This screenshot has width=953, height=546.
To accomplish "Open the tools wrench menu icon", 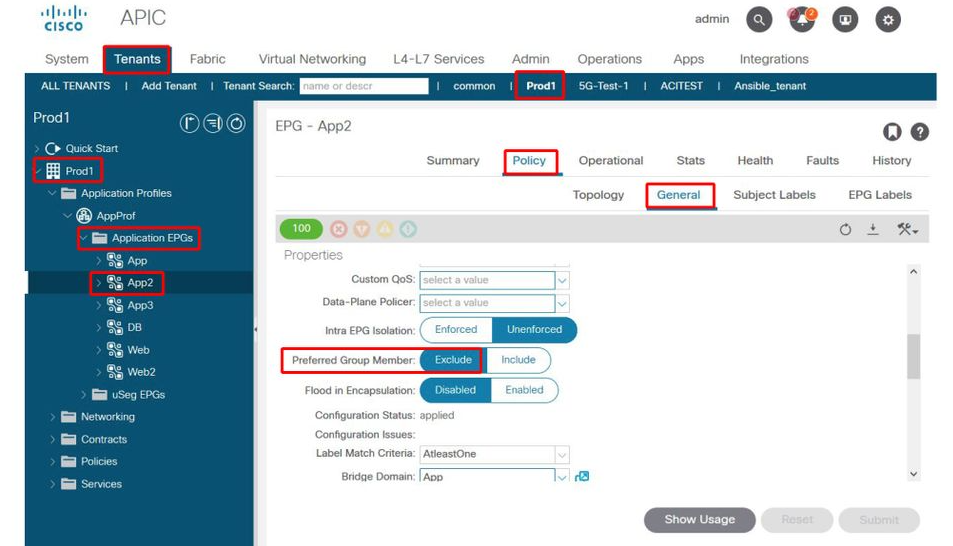I will tap(907, 229).
